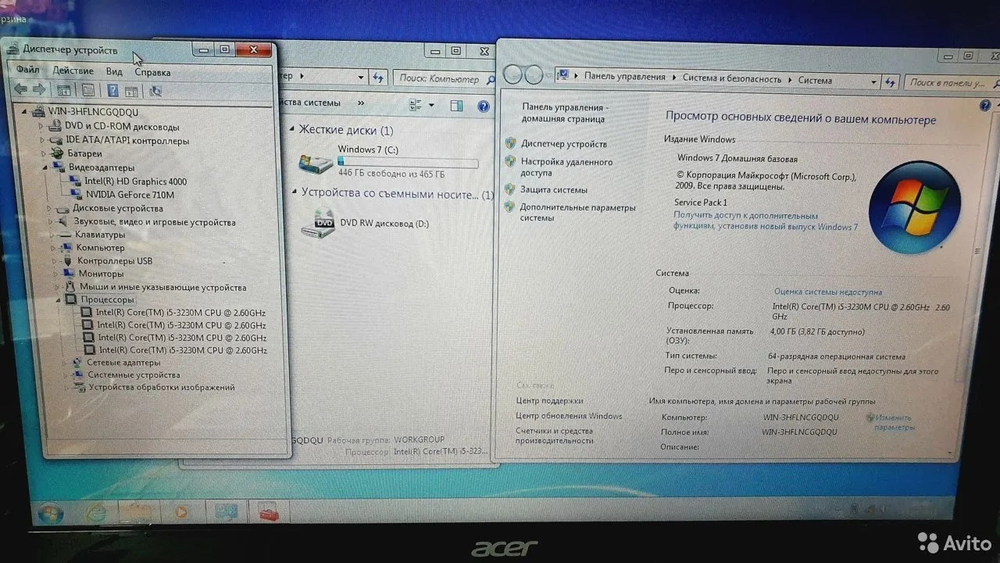Screen dimensions: 1000x563
Task: Click the help question mark toolbar icon in Device Manager
Action: click(x=112, y=91)
